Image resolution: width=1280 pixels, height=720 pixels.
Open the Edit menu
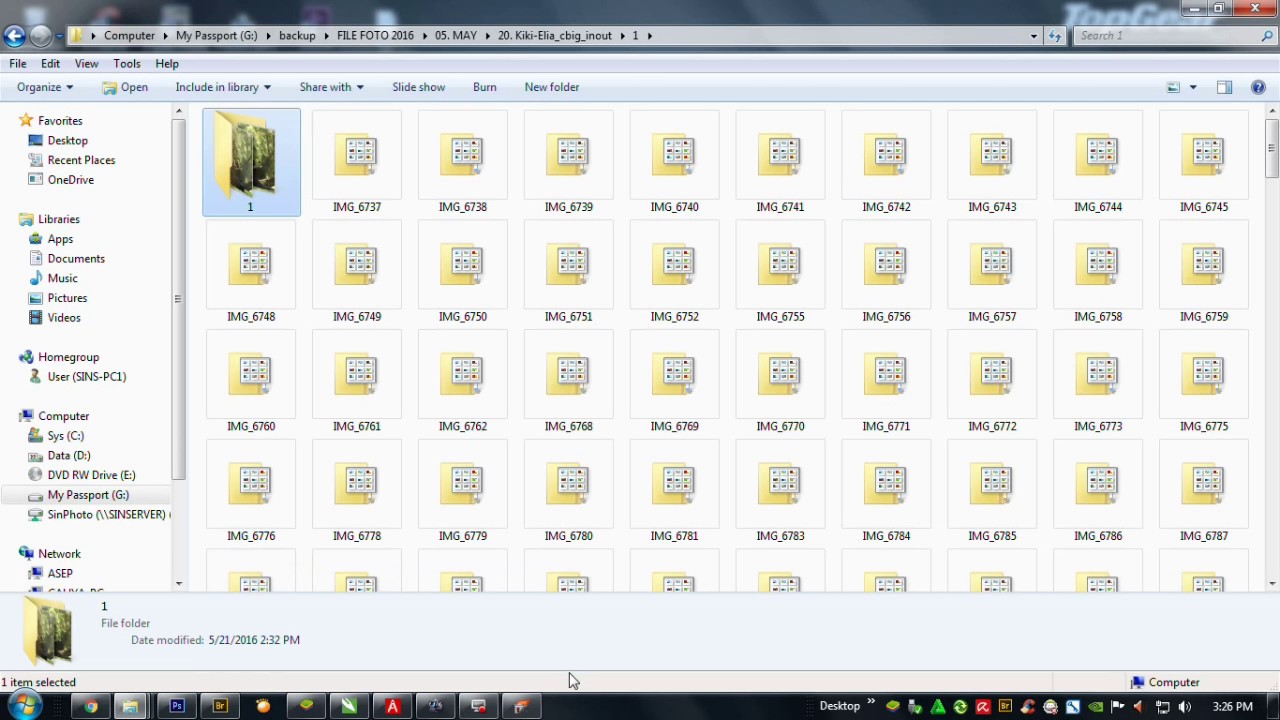pyautogui.click(x=50, y=63)
